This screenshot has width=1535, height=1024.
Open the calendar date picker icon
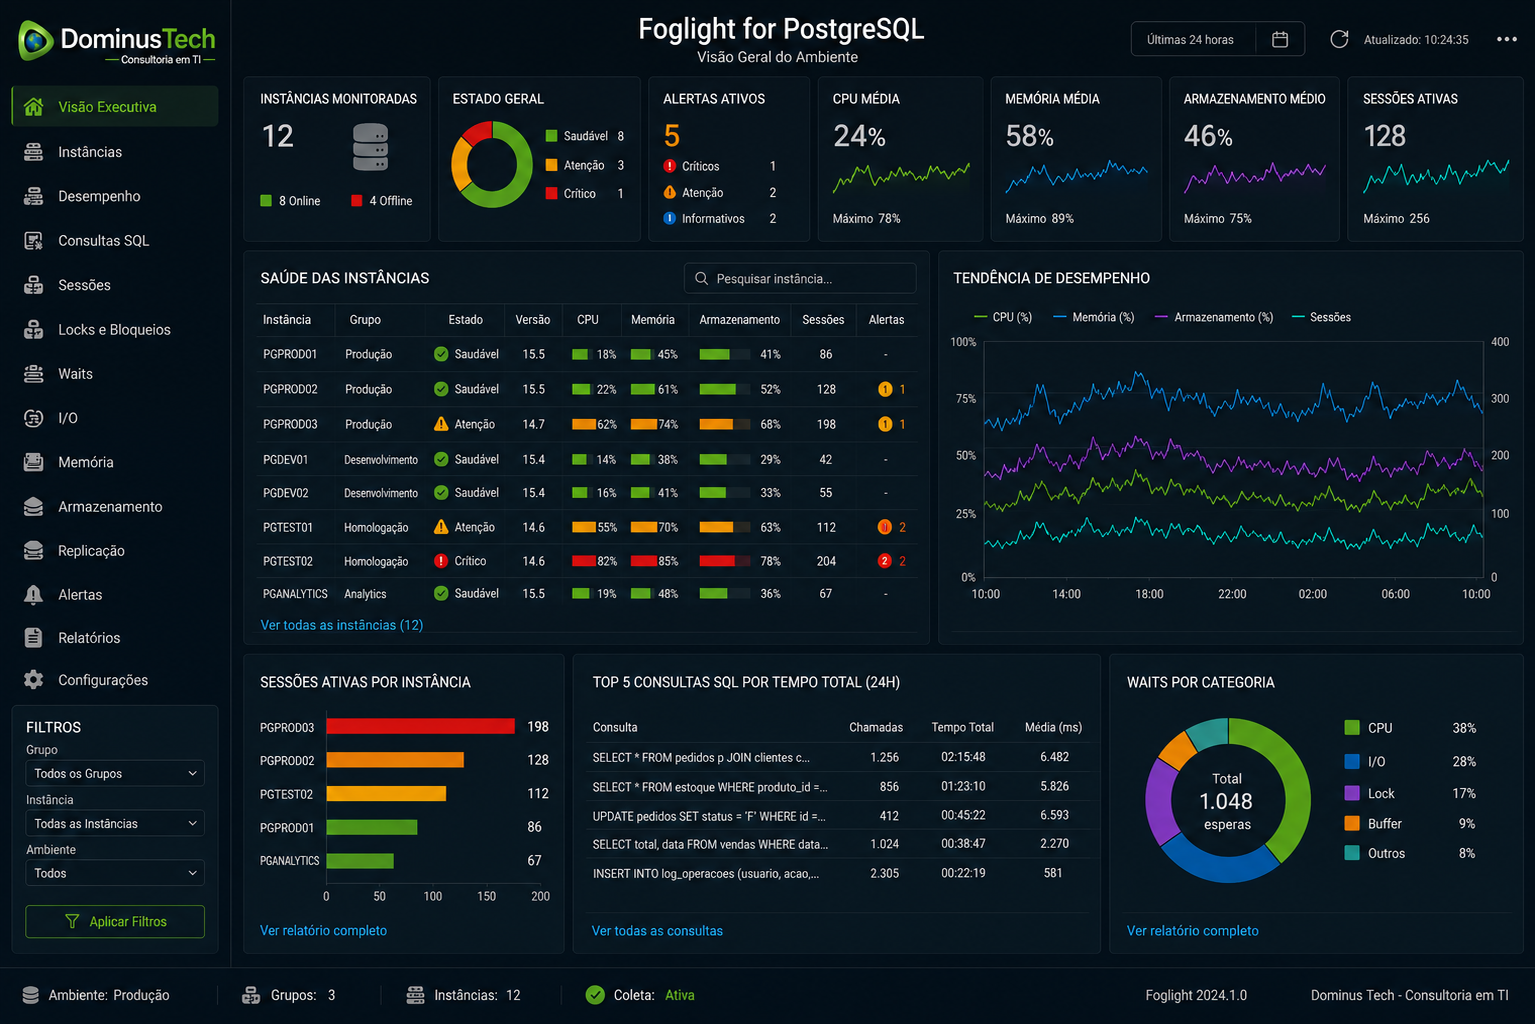1279,39
